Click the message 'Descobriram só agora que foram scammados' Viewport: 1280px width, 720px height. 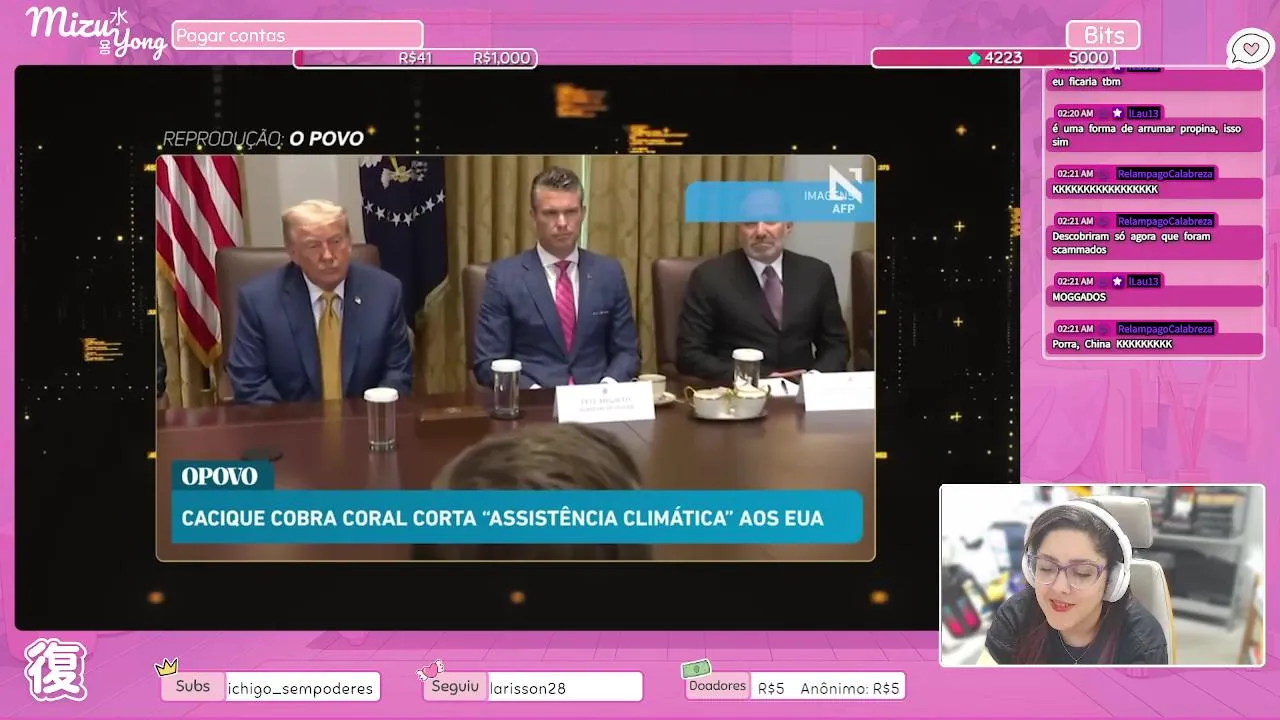pos(1131,243)
